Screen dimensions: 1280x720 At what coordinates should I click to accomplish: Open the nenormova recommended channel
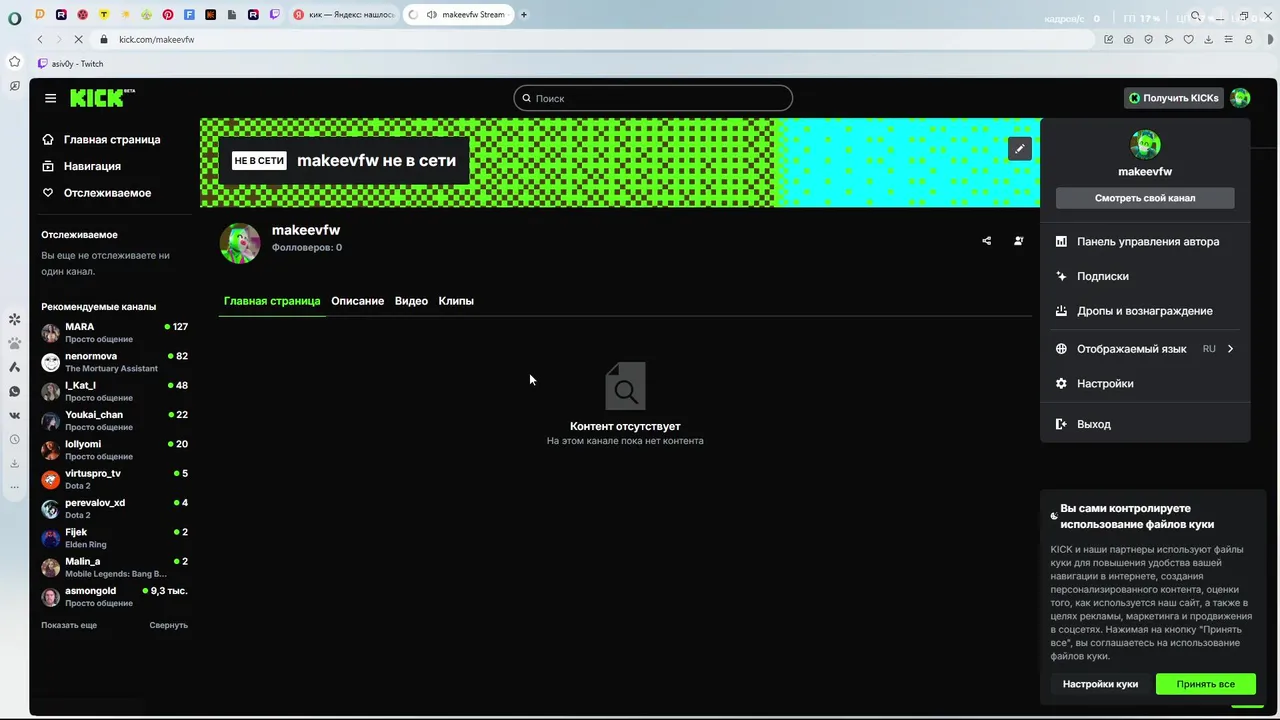114,362
